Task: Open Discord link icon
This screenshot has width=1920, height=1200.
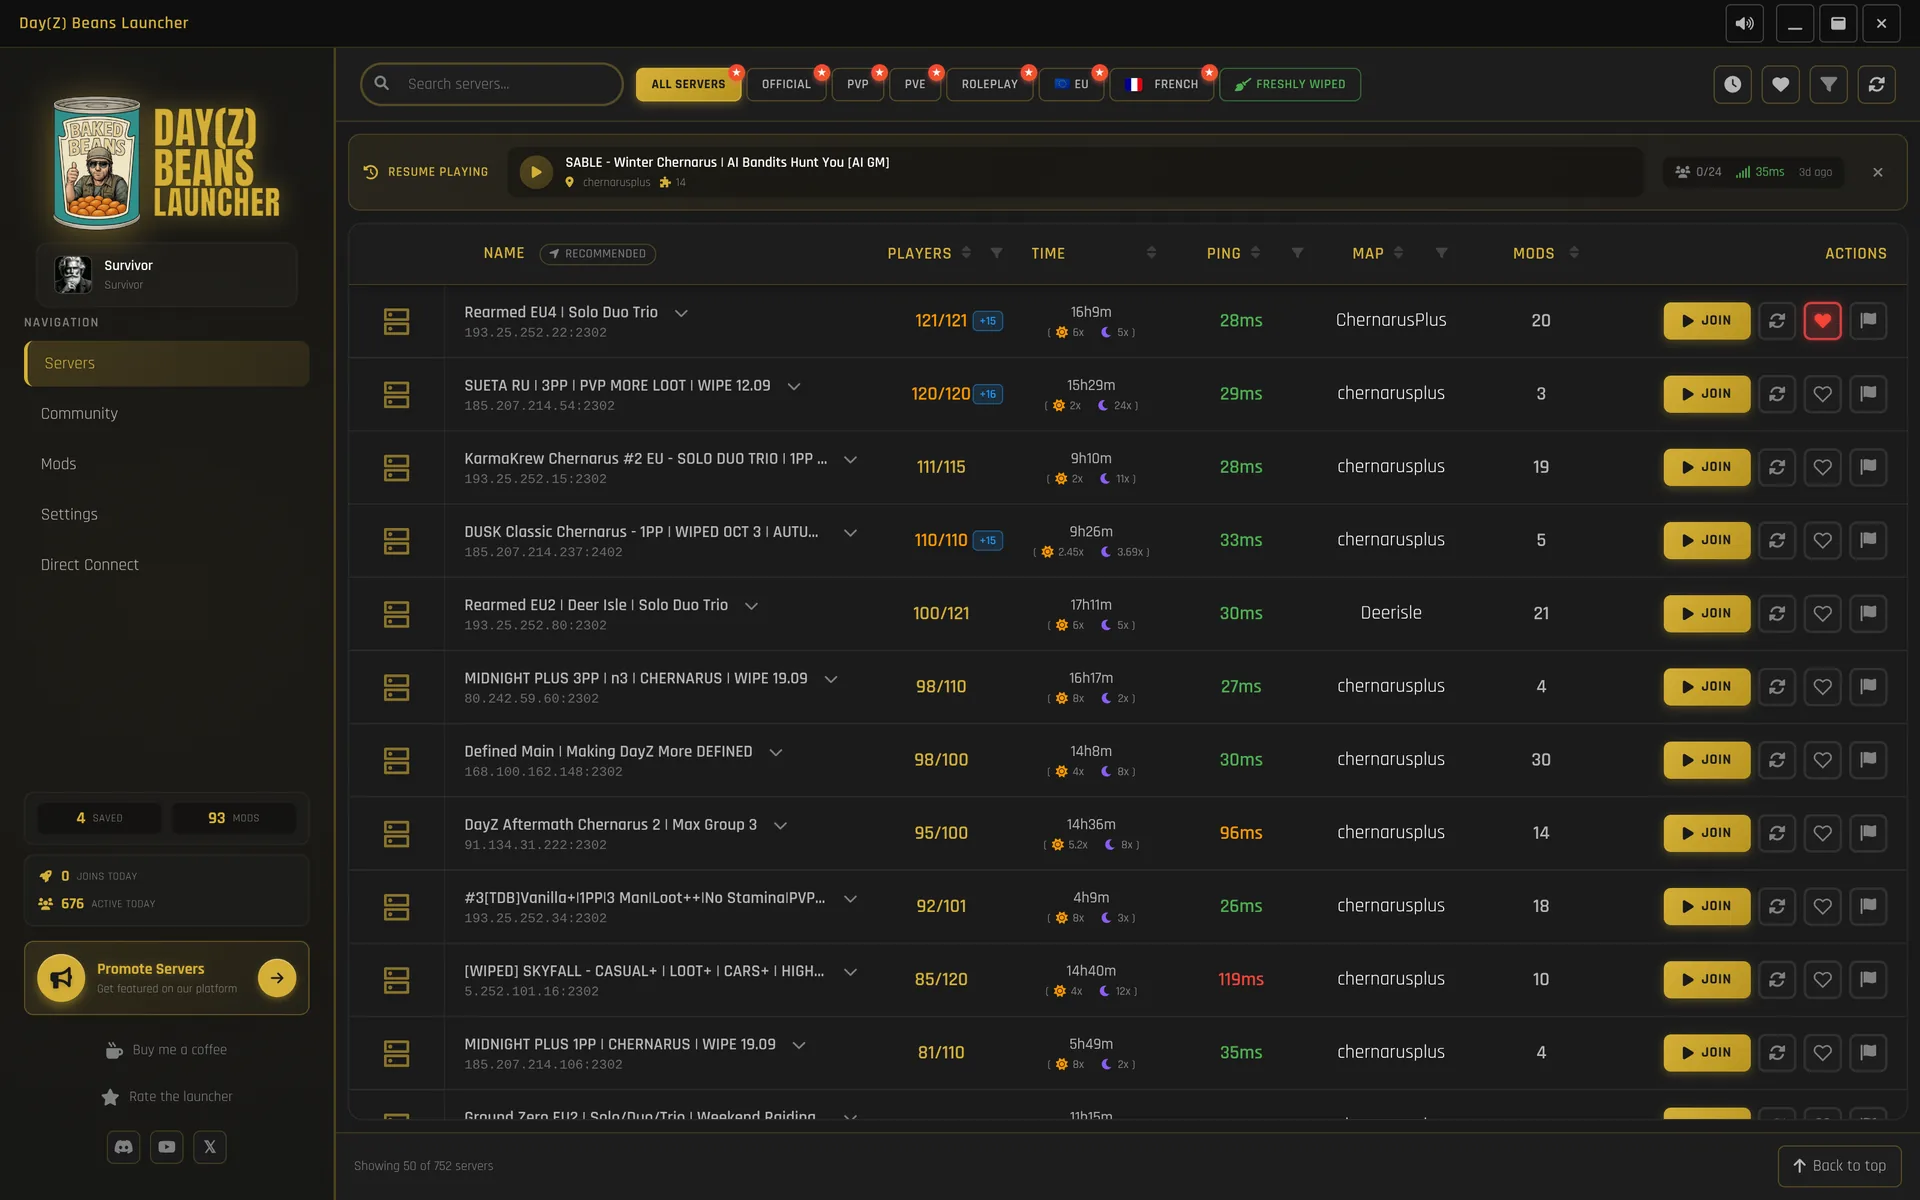Action: click(124, 1147)
